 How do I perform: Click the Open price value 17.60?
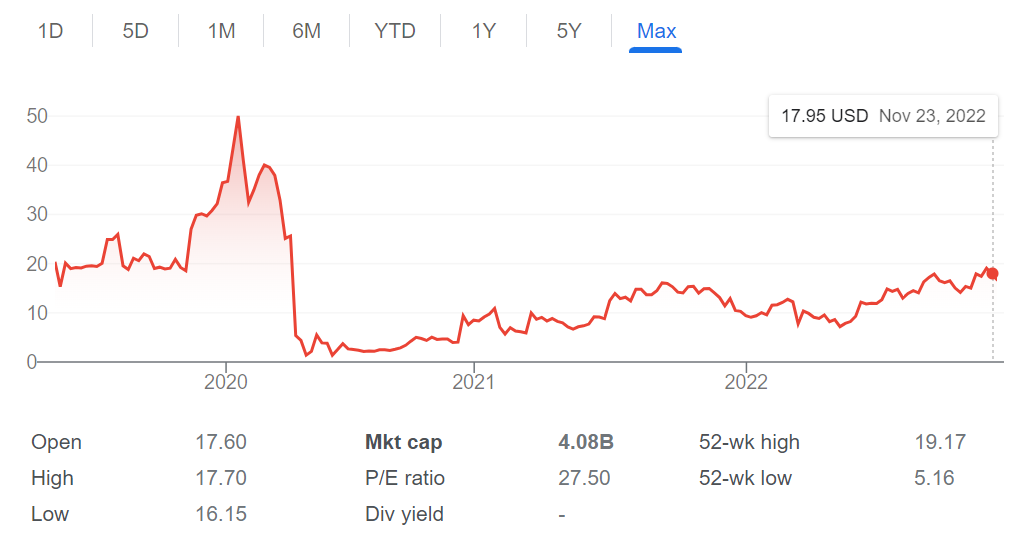pyautogui.click(x=221, y=442)
